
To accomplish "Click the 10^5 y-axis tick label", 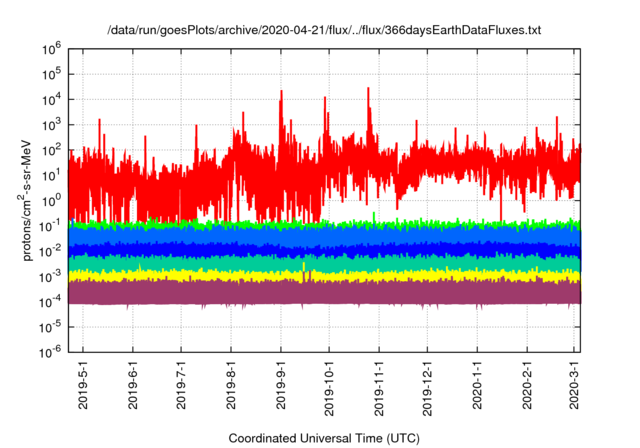I will [x=51, y=75].
